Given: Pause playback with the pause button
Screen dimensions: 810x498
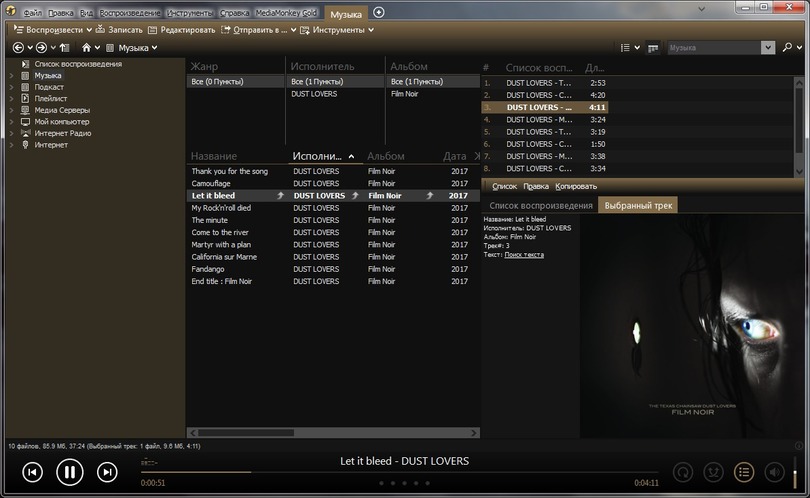Looking at the screenshot, I should pos(69,472).
